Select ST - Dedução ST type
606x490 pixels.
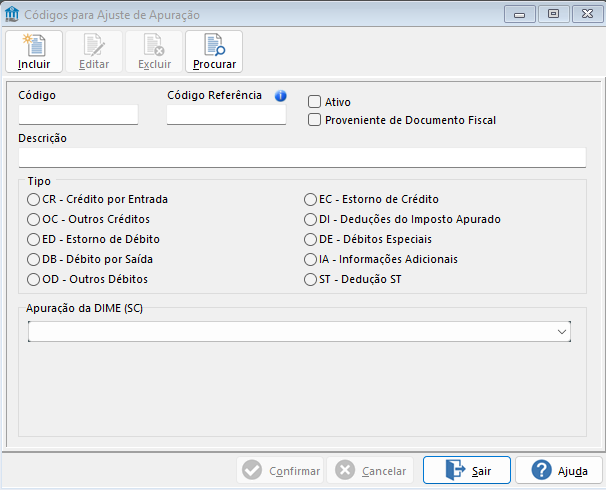click(x=310, y=280)
